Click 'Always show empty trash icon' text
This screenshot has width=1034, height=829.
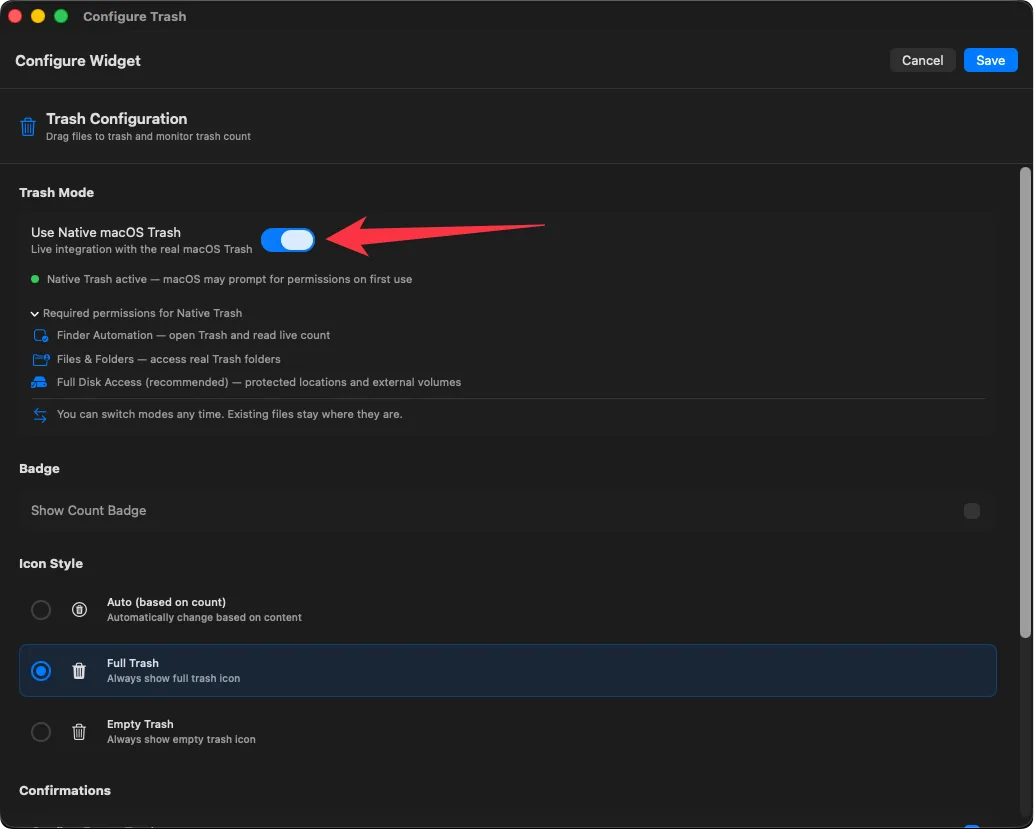click(181, 739)
